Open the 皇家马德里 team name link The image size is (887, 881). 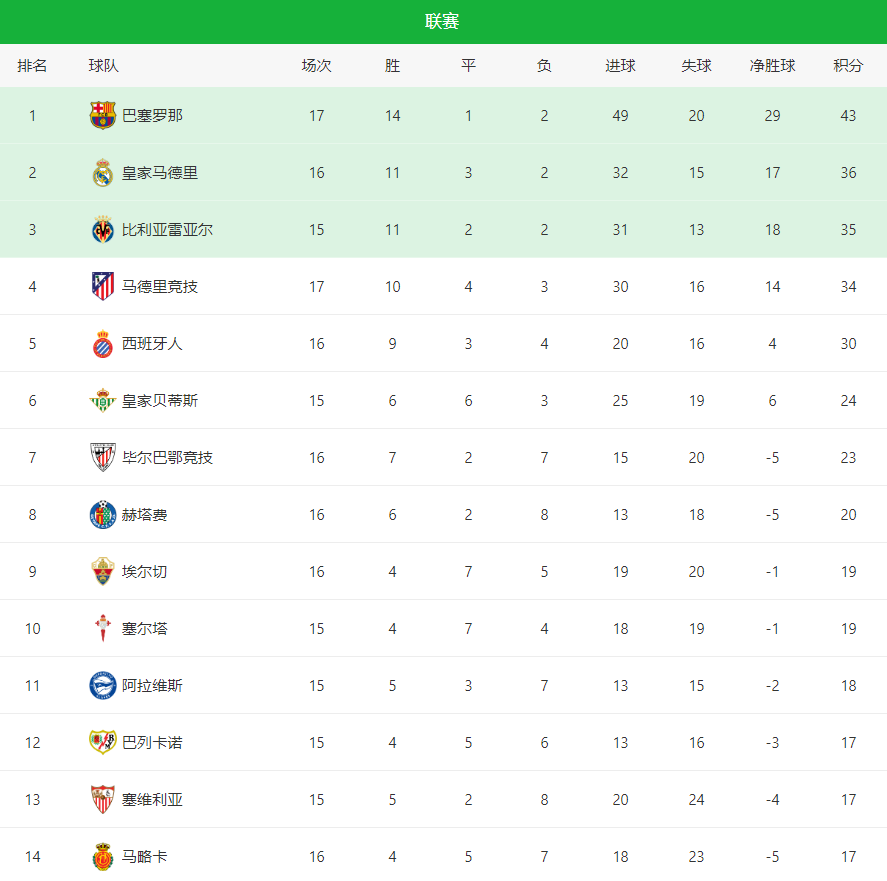pos(160,173)
